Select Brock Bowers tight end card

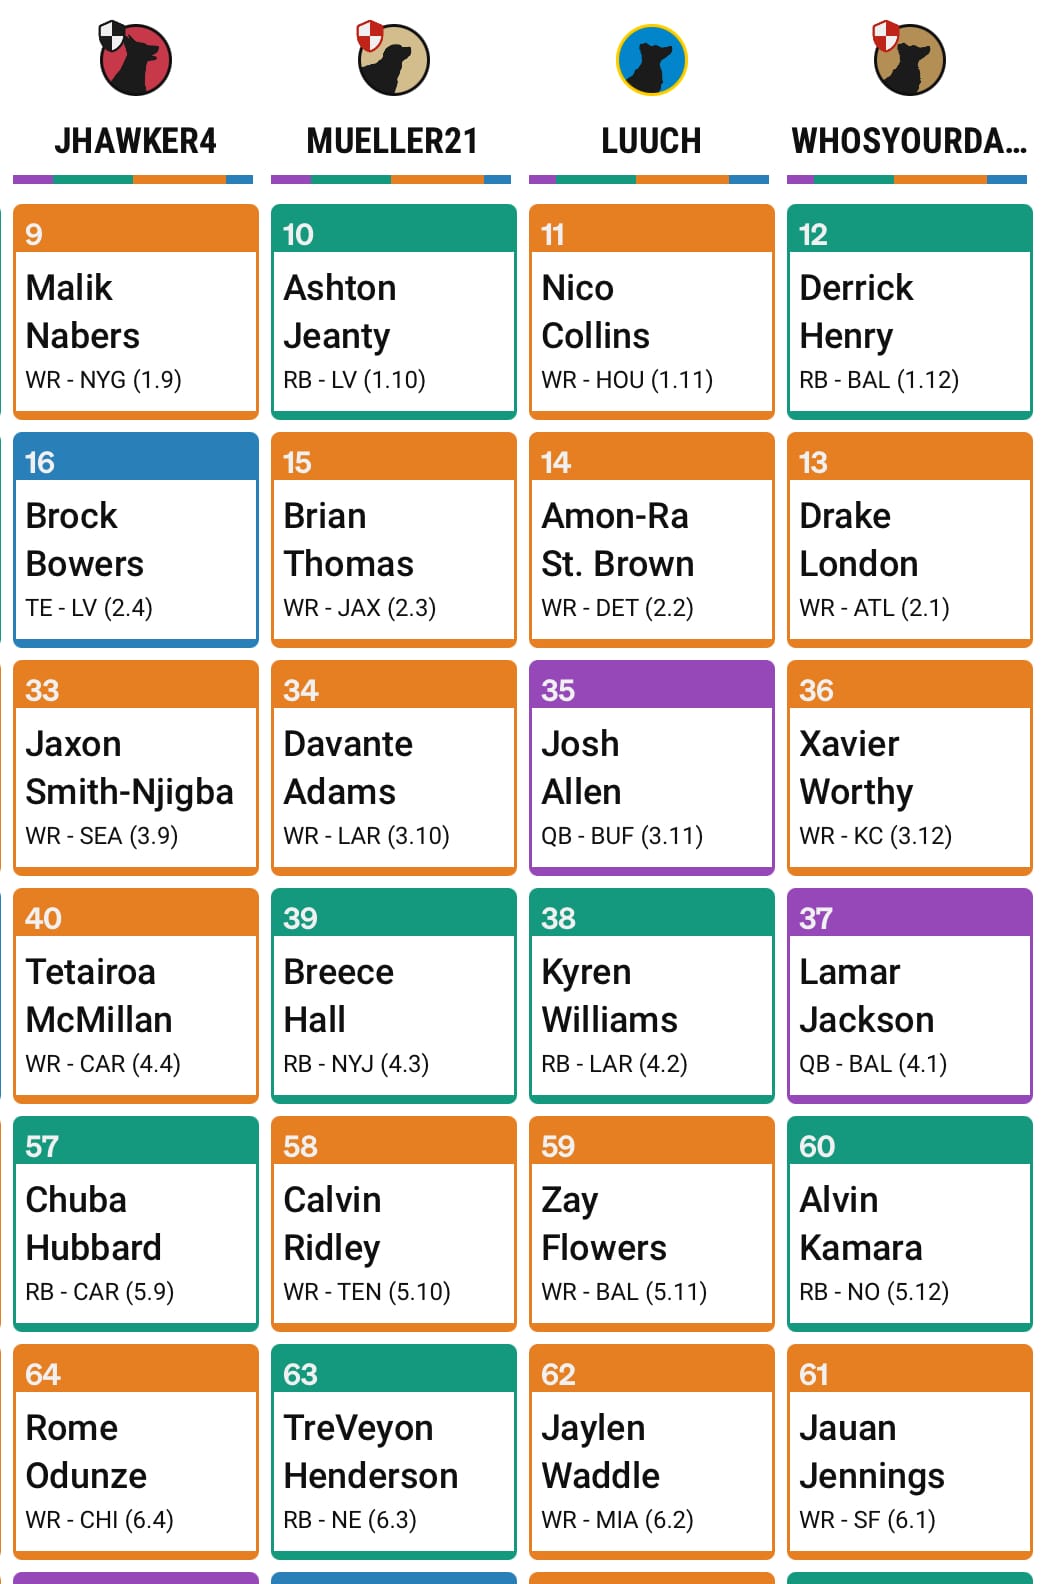point(136,540)
